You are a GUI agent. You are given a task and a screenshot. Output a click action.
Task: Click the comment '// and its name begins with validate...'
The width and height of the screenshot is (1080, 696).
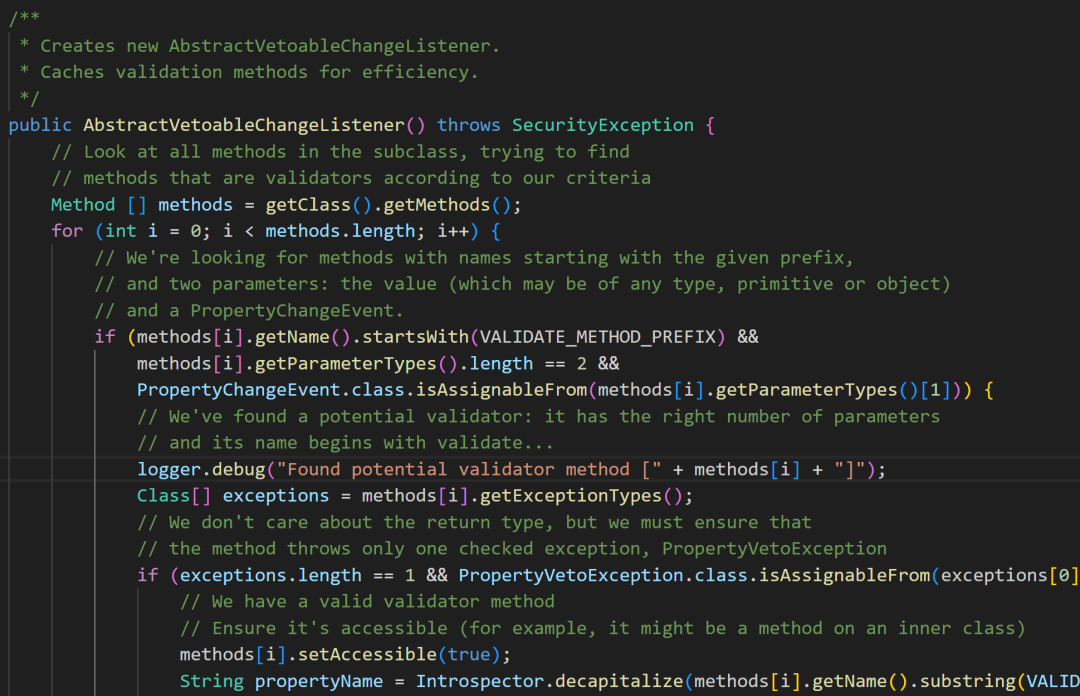click(345, 442)
